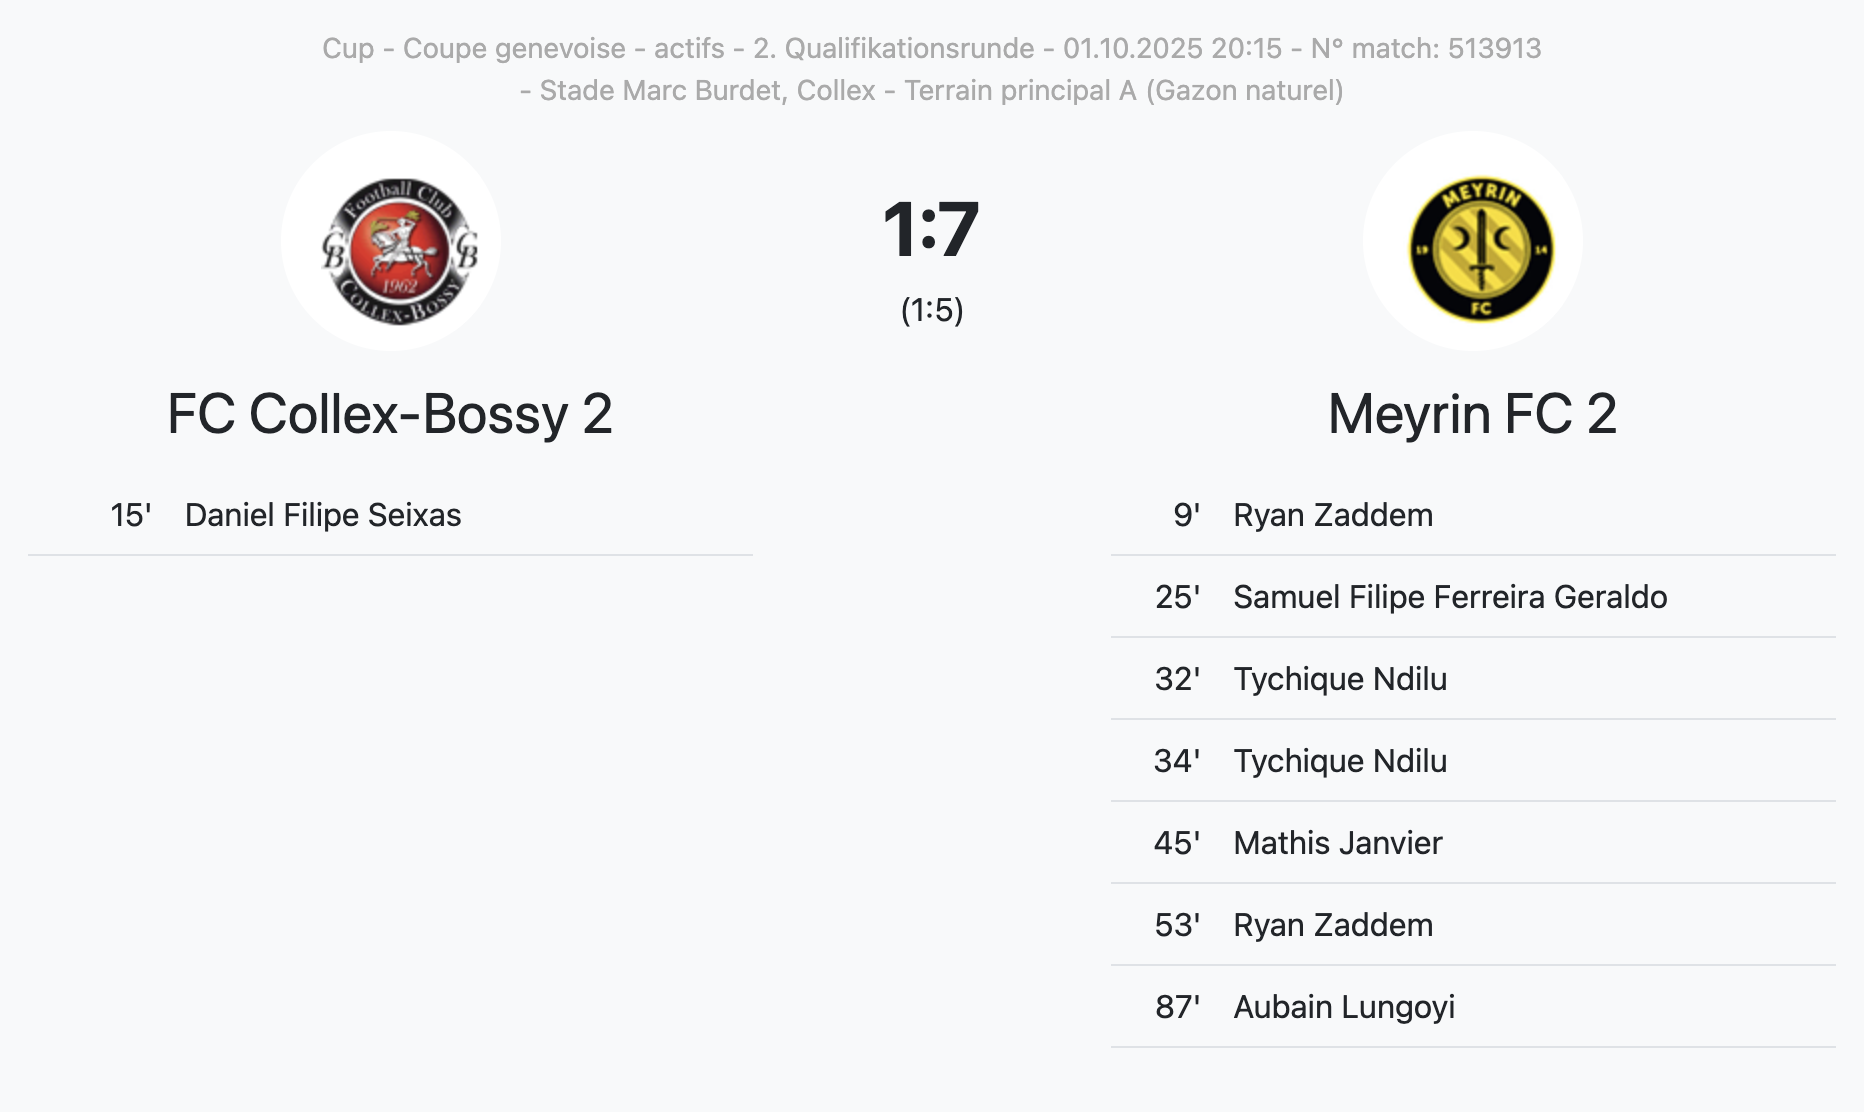Click on Samuel Filipe Ferreira Geraldo
Viewport: 1864px width, 1112px height.
pyautogui.click(x=1450, y=597)
